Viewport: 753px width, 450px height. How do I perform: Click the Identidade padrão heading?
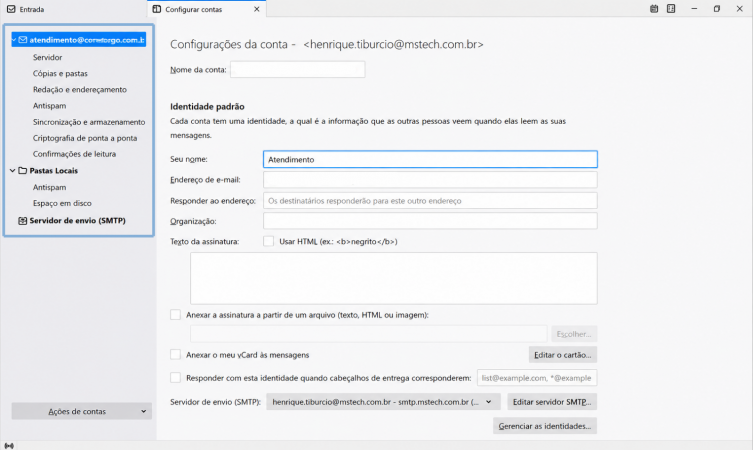point(207,107)
